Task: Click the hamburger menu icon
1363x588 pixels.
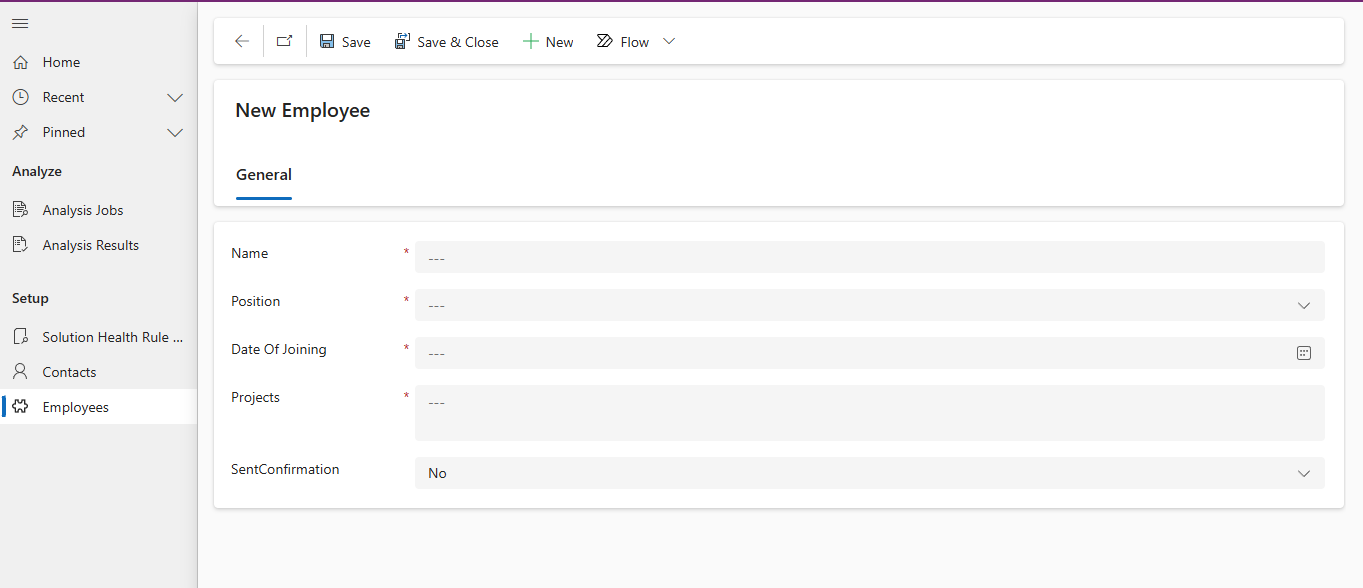Action: click(20, 23)
